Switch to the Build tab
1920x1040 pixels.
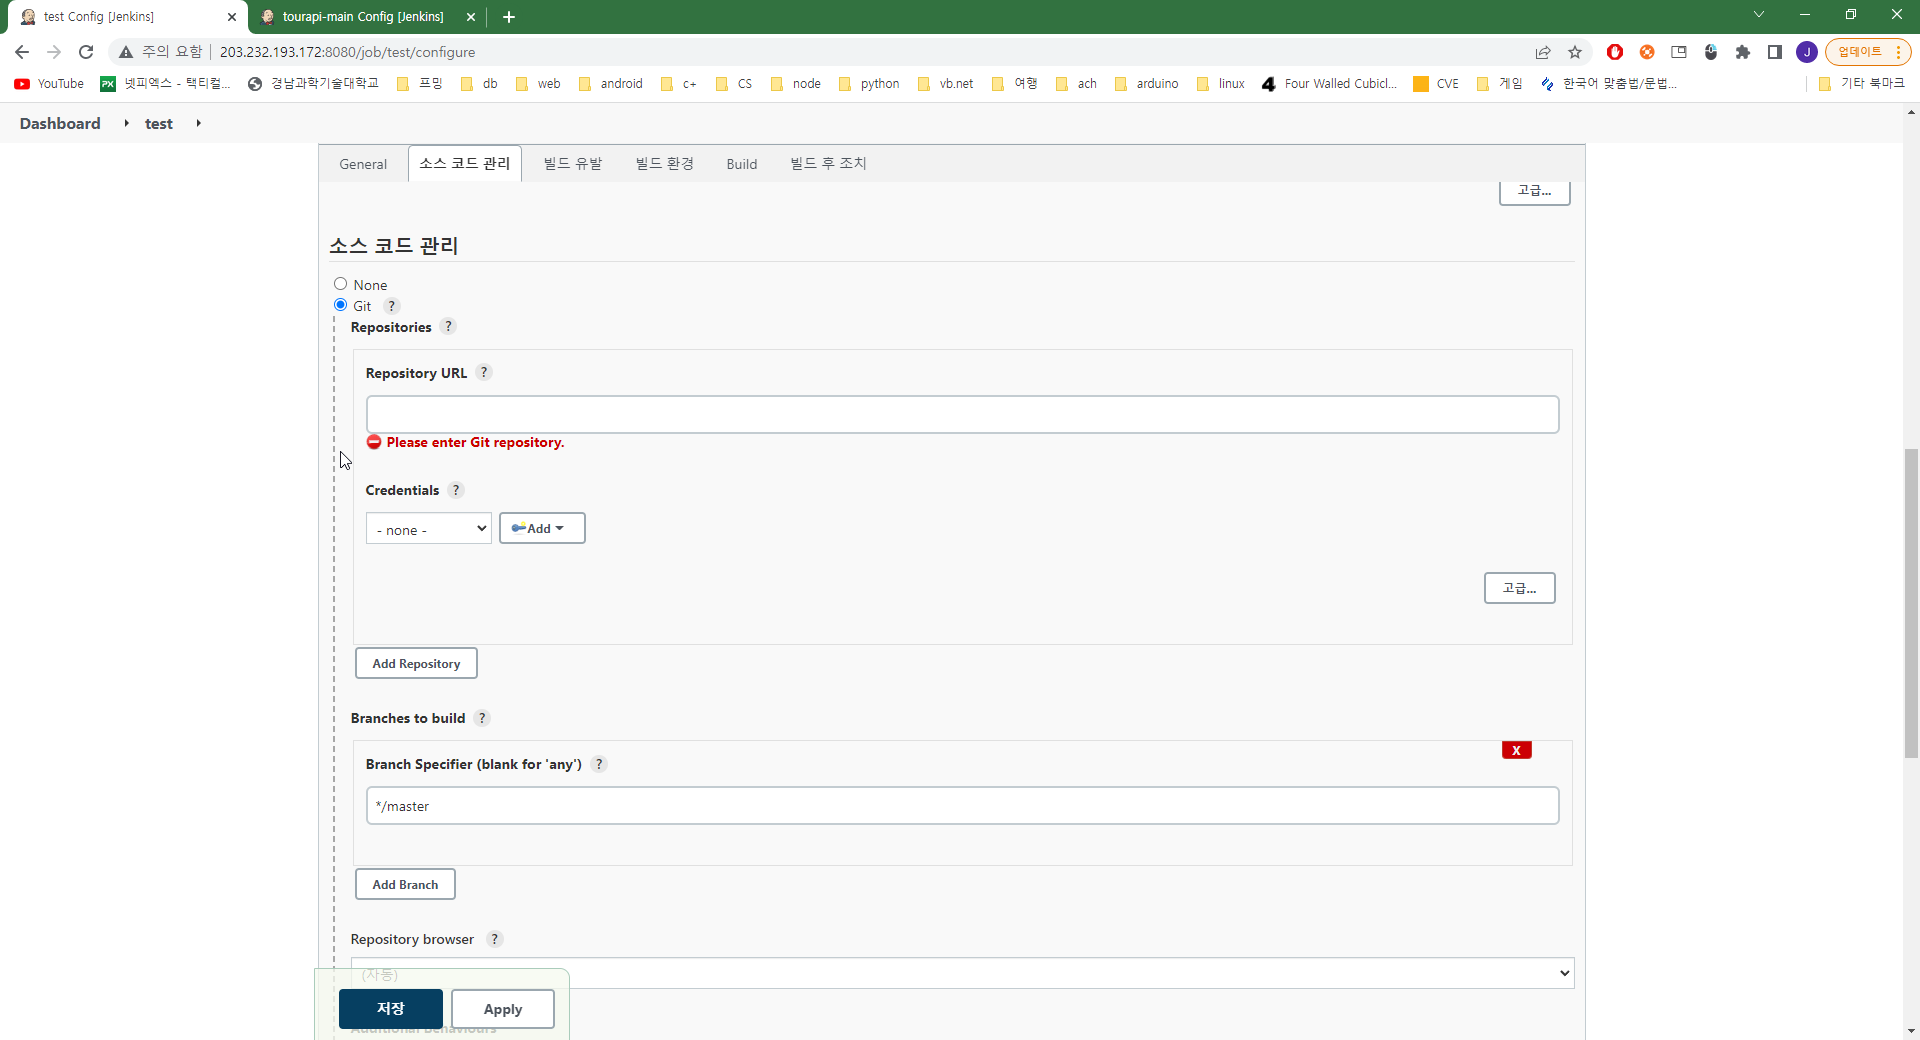(741, 163)
